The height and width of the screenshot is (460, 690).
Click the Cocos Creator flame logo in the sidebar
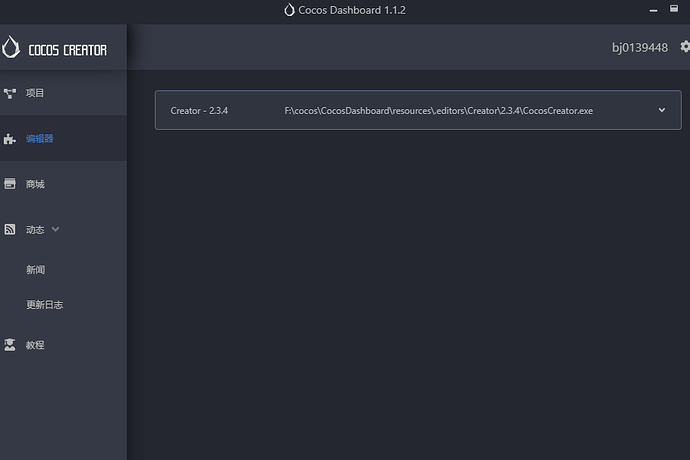[x=11, y=48]
